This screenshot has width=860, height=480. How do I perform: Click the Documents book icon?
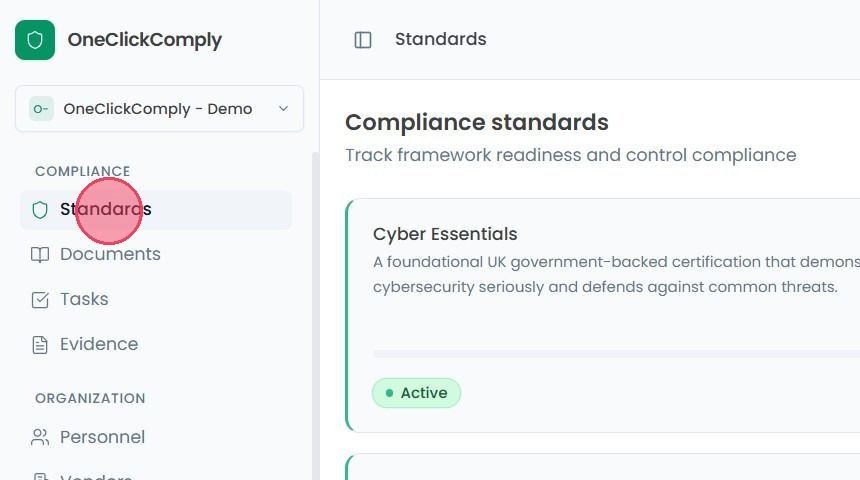[x=40, y=255]
